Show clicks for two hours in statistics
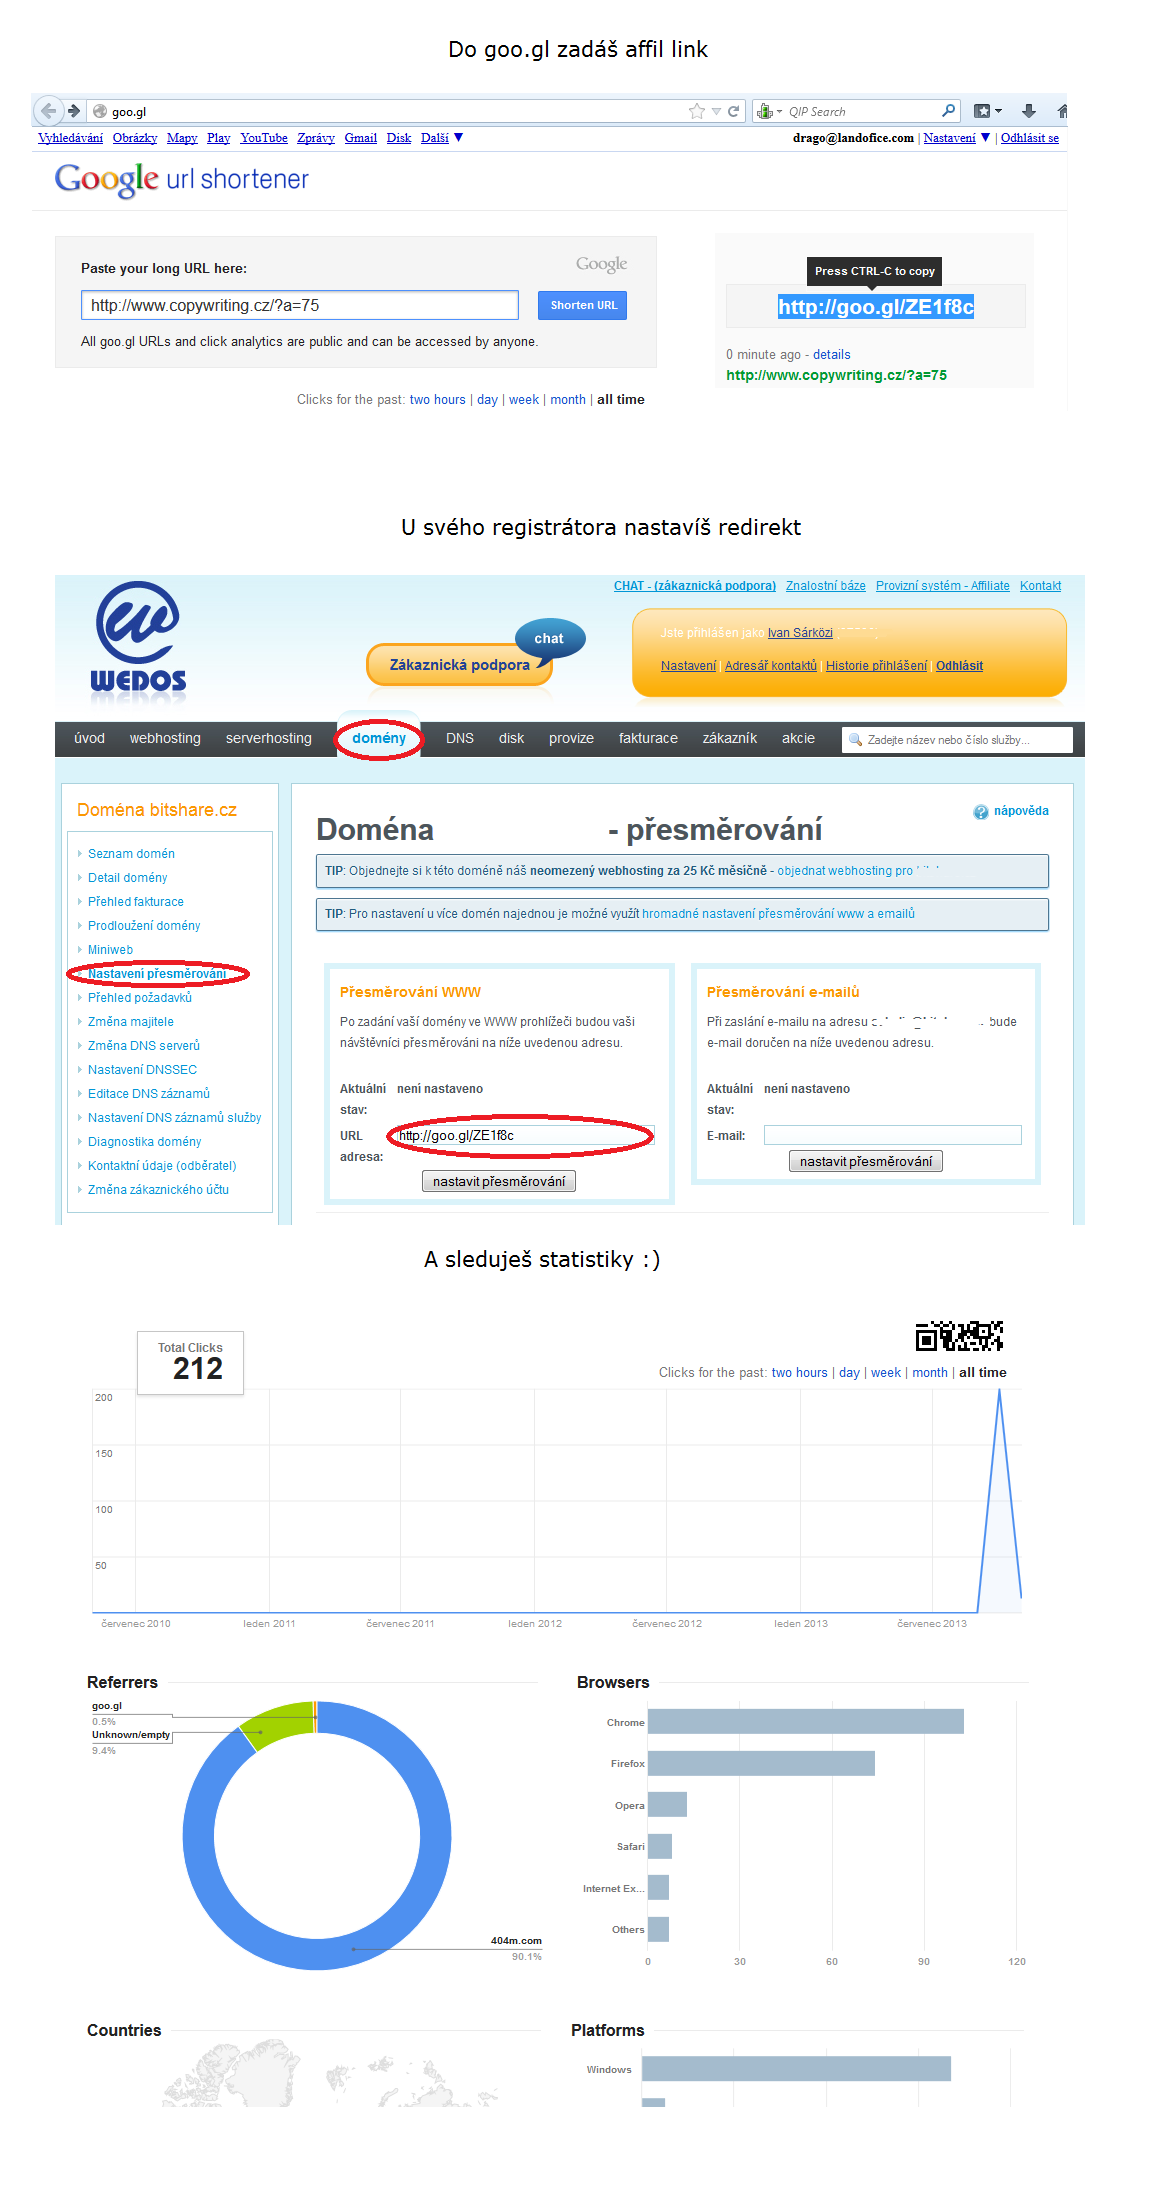Viewport: 1170px width, 2189px height. pos(800,1373)
